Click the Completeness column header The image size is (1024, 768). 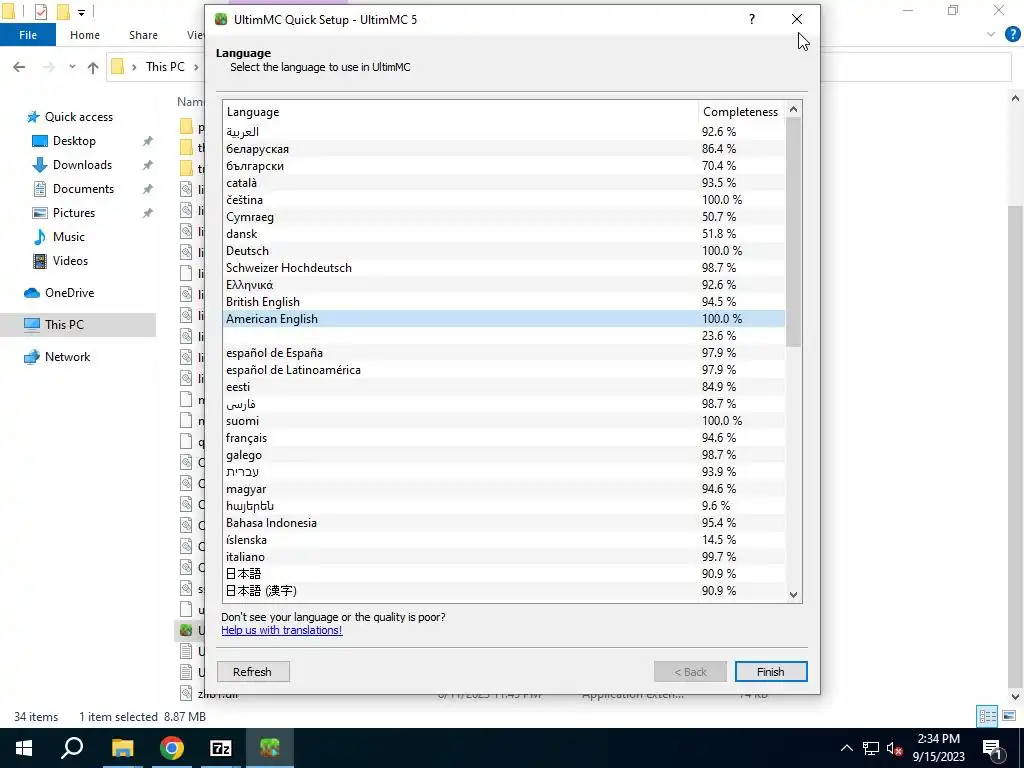pos(741,112)
